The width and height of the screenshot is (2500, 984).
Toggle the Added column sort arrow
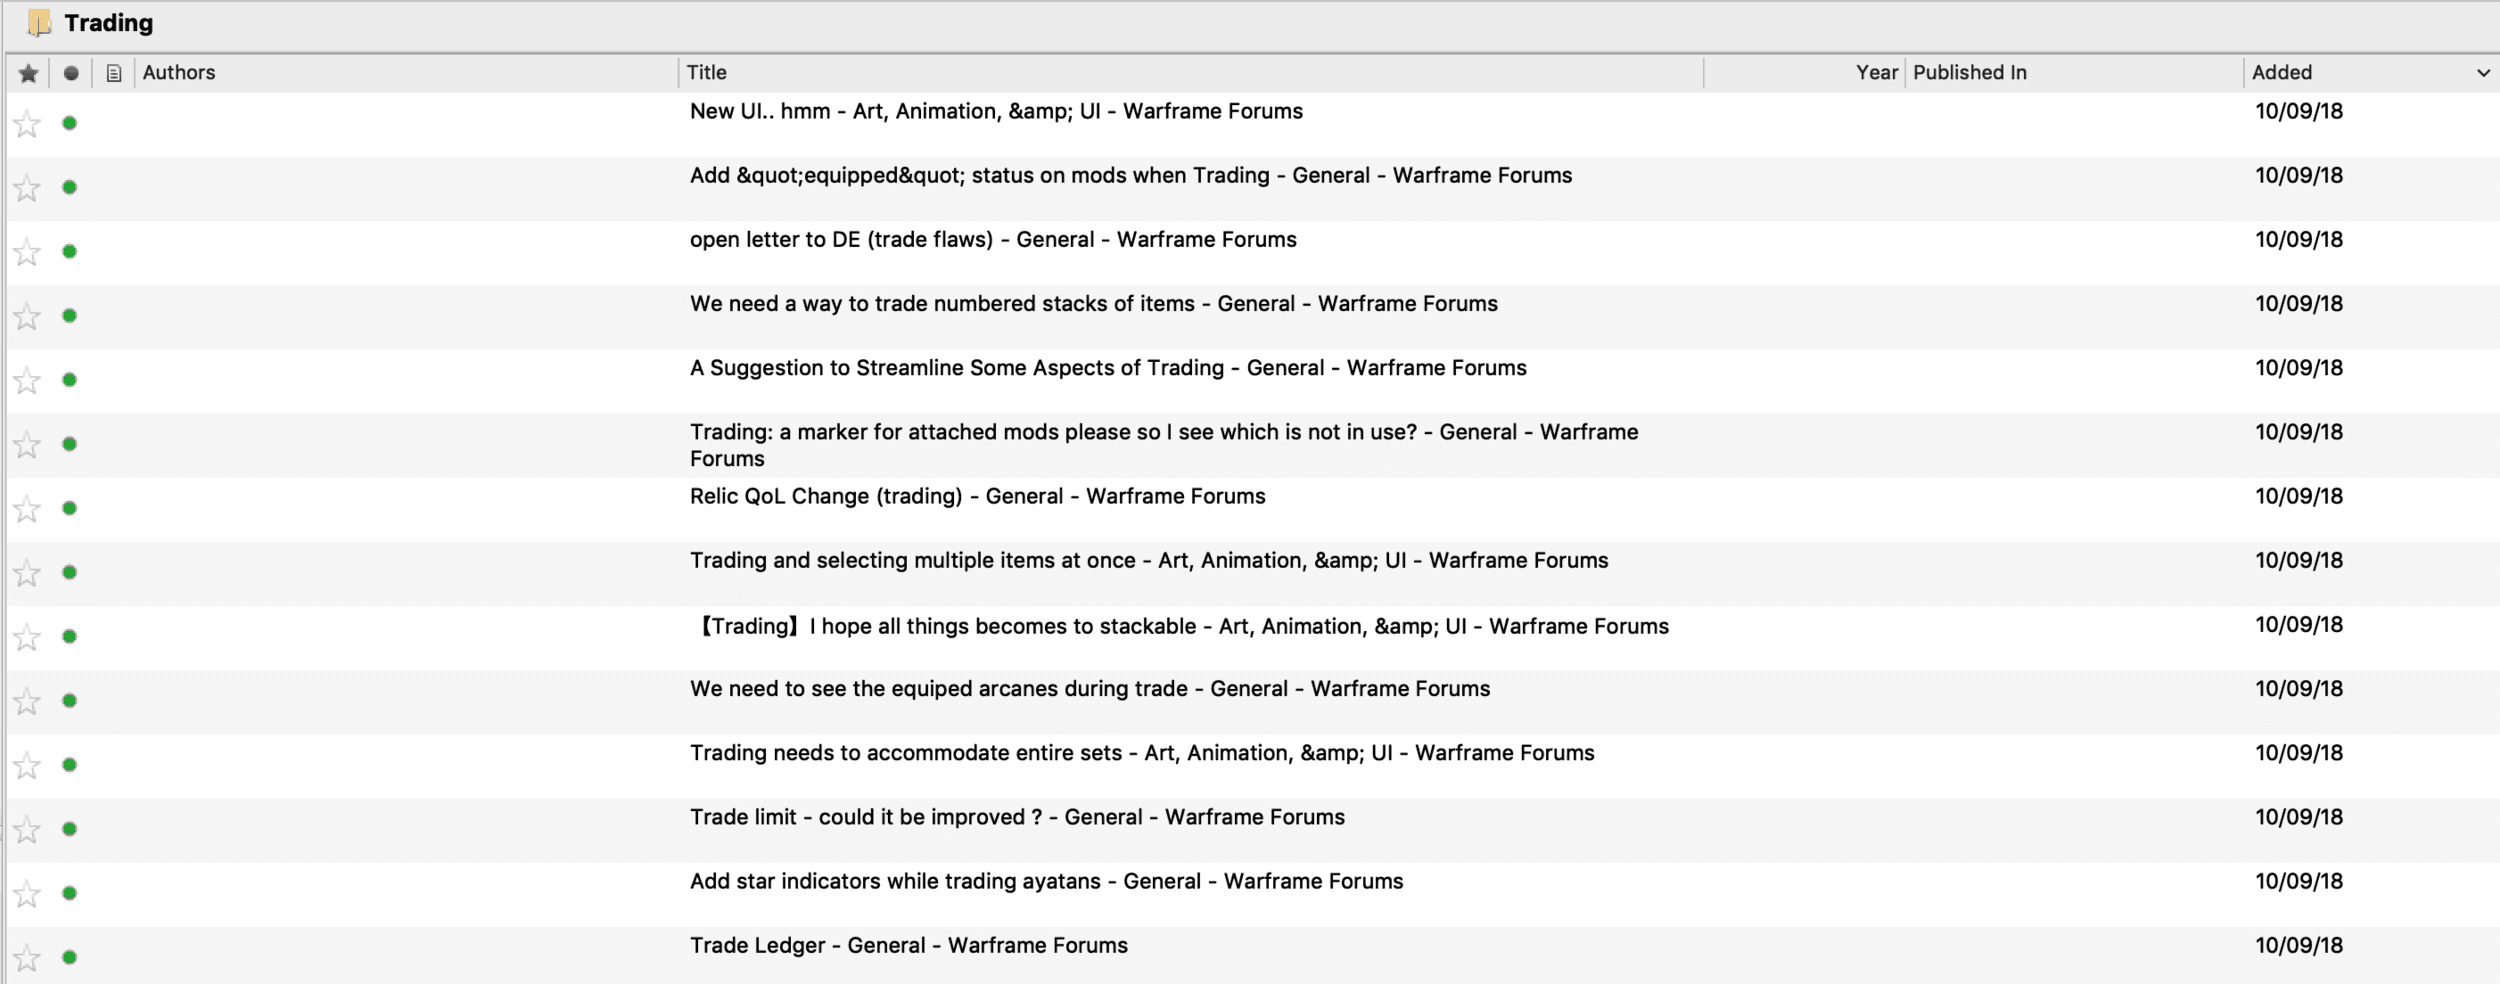[x=2483, y=73]
